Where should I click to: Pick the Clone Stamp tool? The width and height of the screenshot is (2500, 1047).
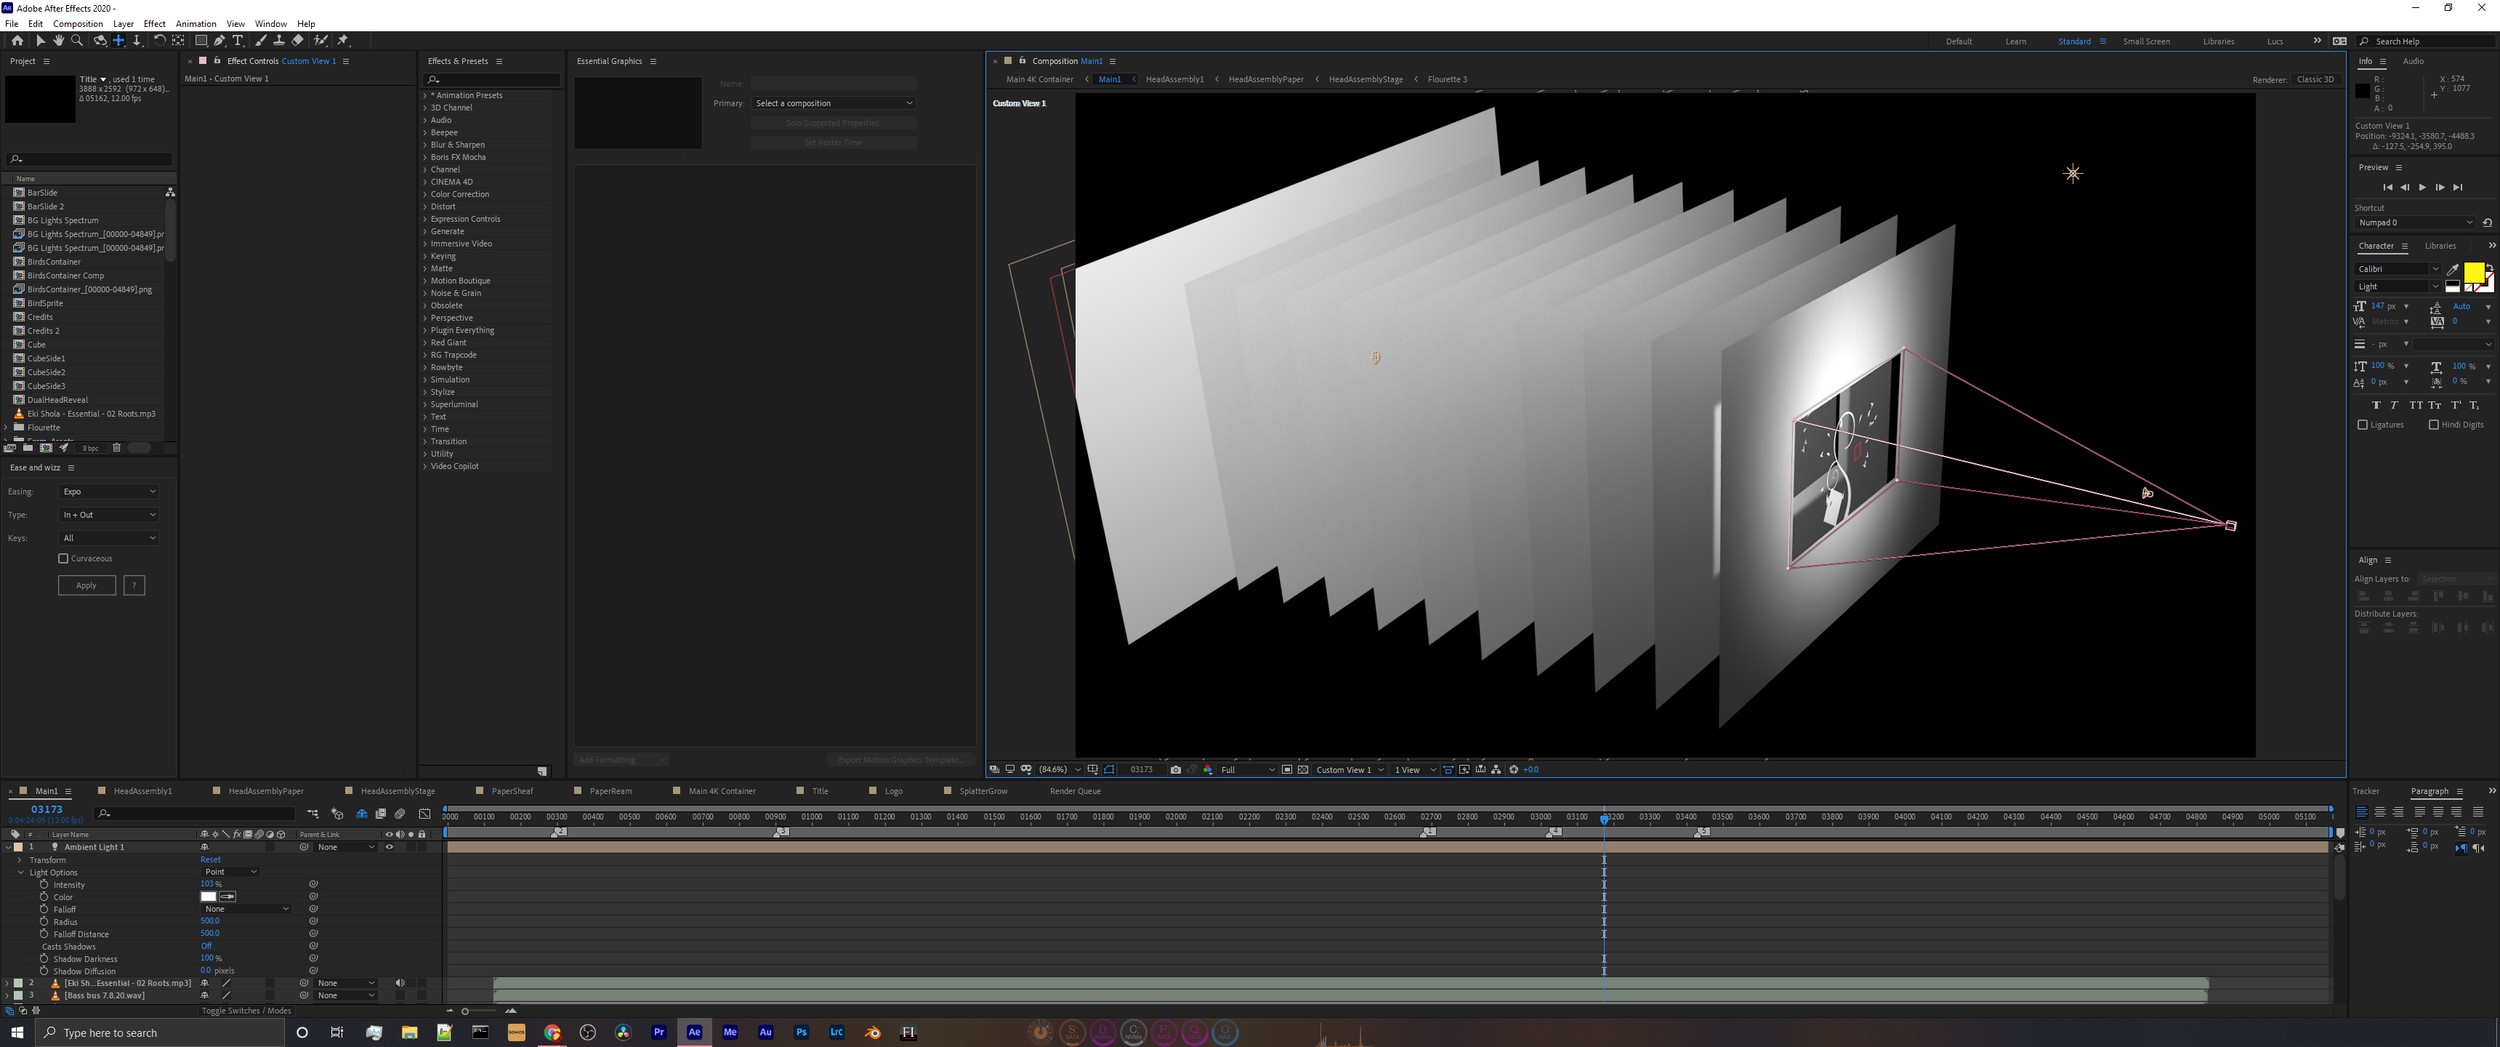[279, 41]
